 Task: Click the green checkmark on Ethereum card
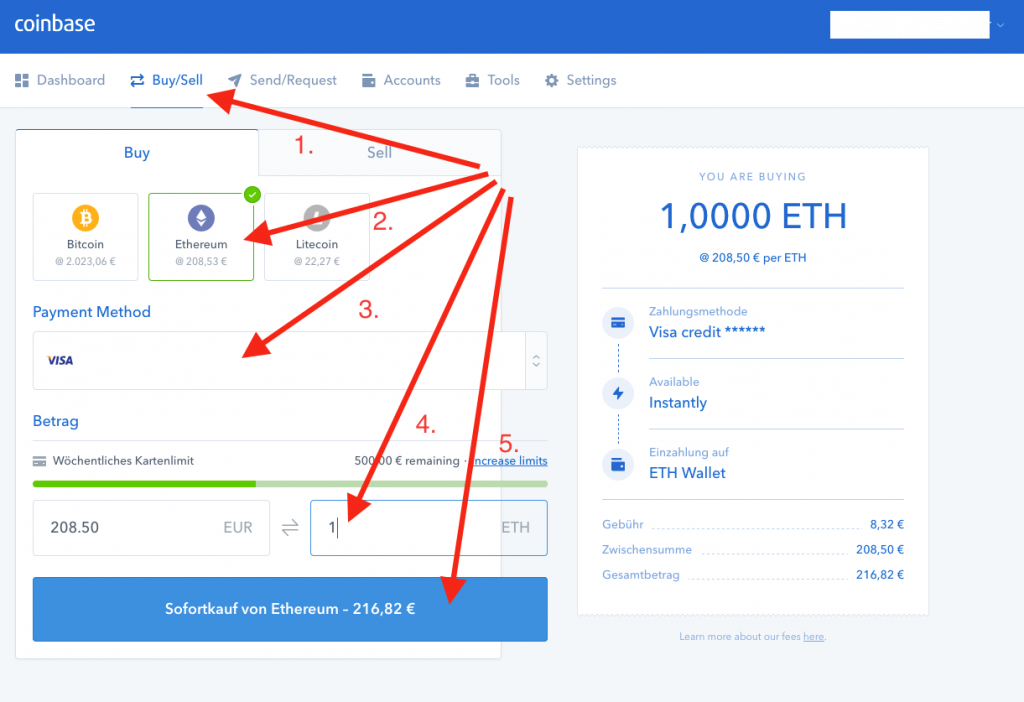pos(252,195)
